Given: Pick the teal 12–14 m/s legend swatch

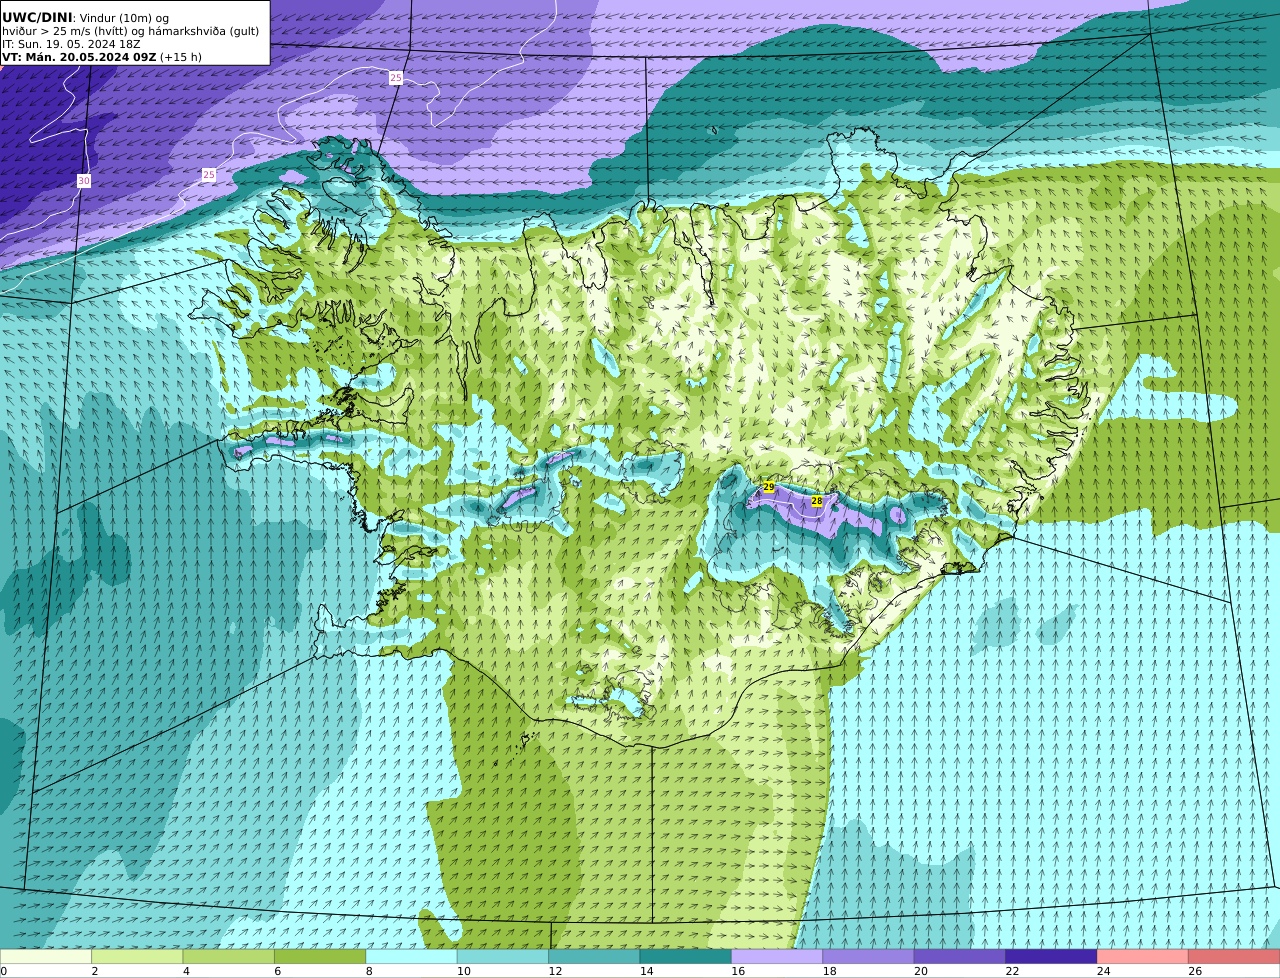Looking at the screenshot, I should (x=594, y=957).
